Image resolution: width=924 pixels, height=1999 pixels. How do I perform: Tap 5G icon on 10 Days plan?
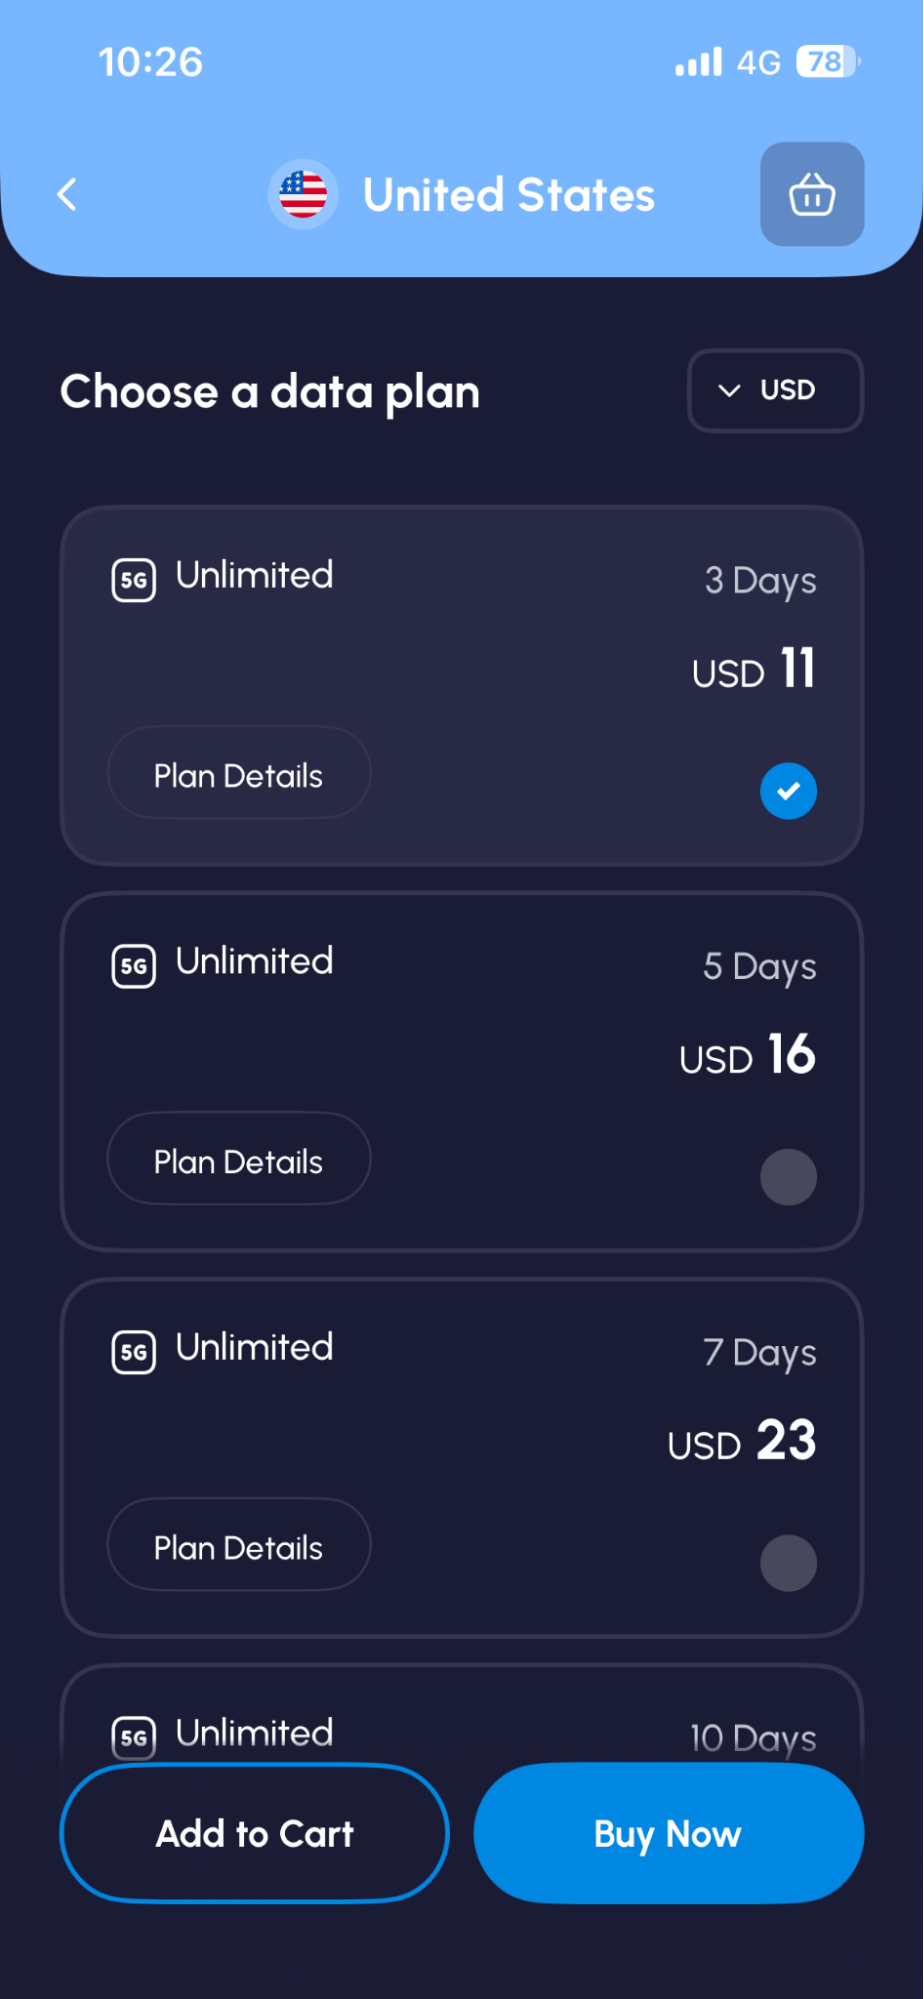point(134,1737)
